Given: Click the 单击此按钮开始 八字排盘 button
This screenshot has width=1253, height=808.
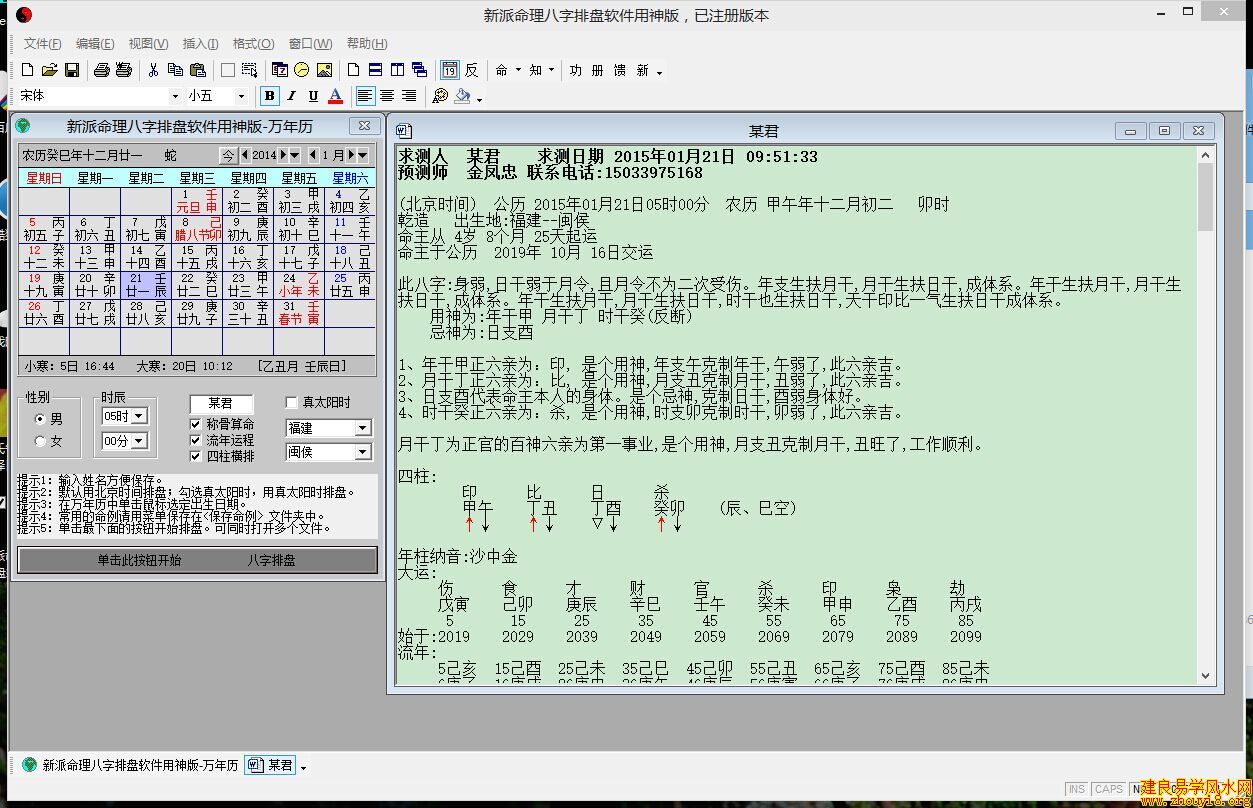Looking at the screenshot, I should click(198, 560).
